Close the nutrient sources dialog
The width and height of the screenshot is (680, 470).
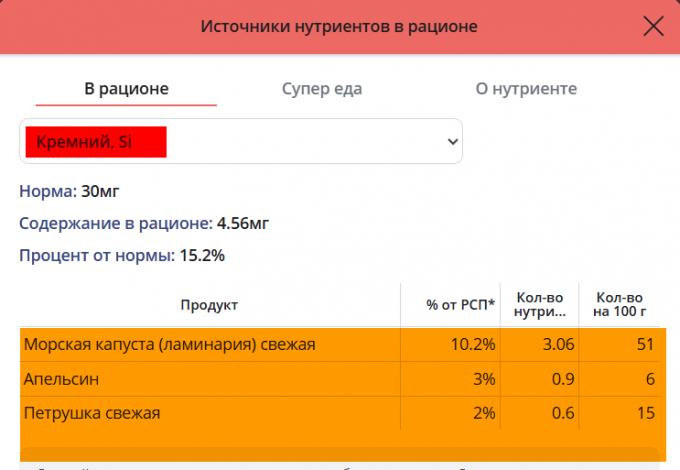click(x=653, y=26)
